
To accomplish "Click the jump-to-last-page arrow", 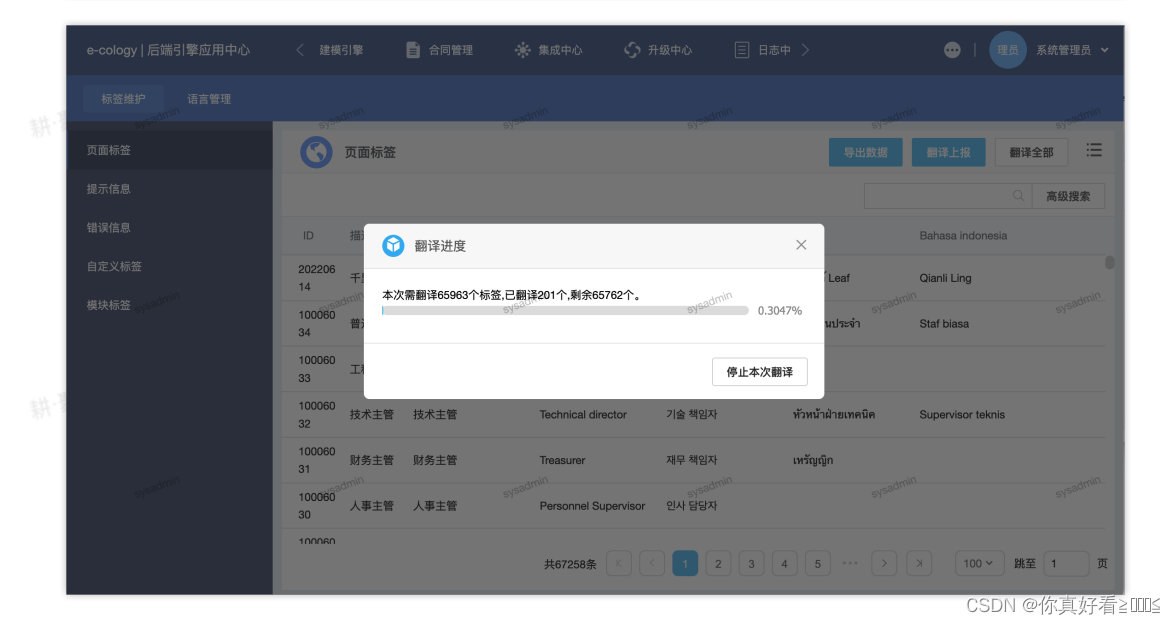I will (918, 563).
